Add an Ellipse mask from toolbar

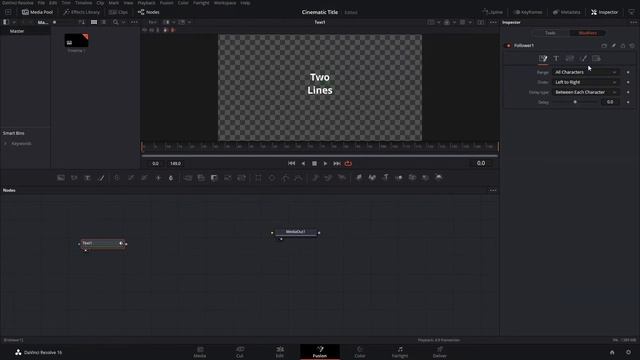tap(272, 178)
